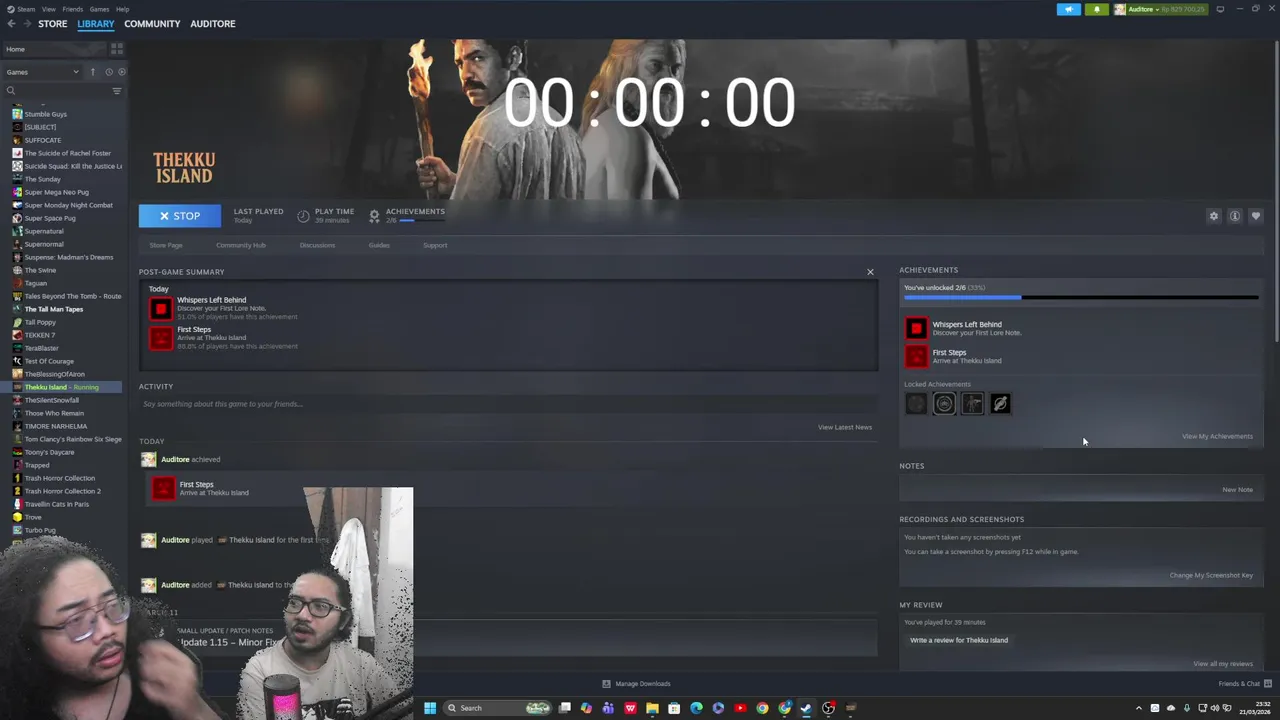1280x720 pixels.
Task: Open the Store Page link
Action: click(166, 245)
